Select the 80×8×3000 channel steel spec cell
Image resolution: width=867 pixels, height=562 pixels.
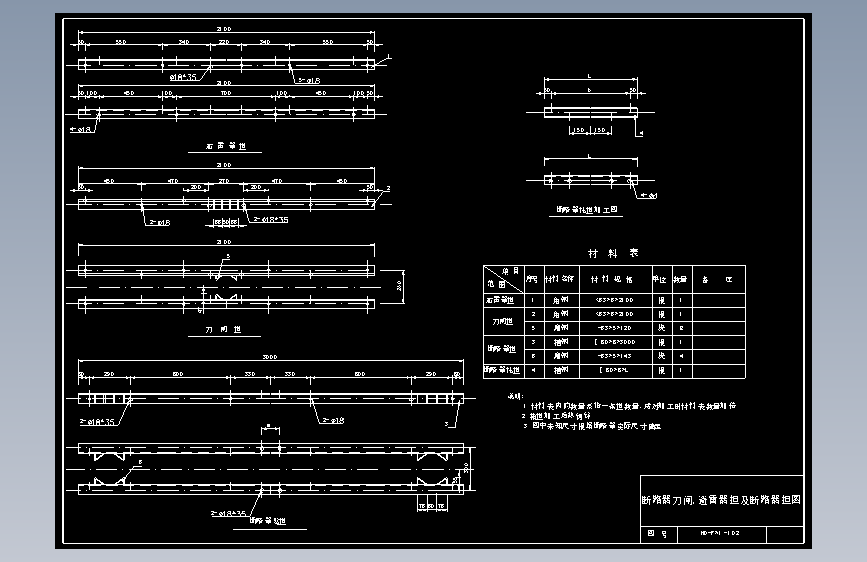pyautogui.click(x=615, y=342)
